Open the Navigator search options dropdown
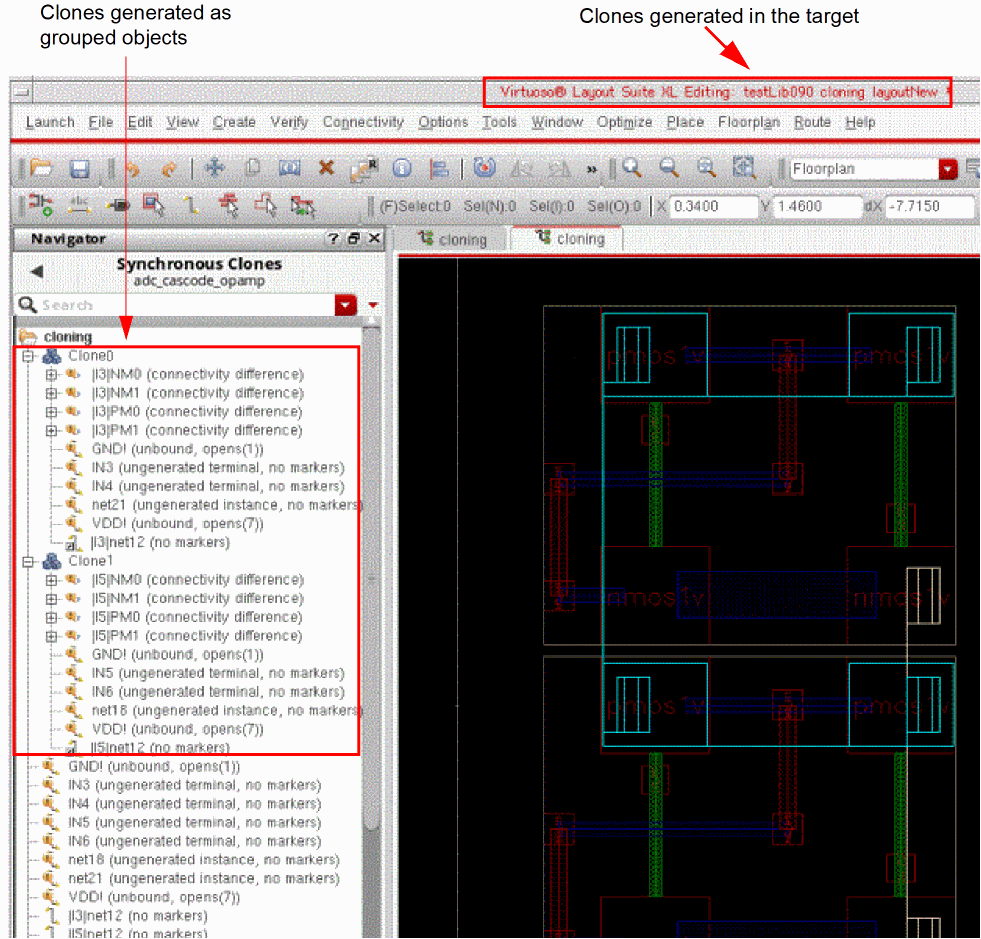The width and height of the screenshot is (981, 939). pos(346,305)
